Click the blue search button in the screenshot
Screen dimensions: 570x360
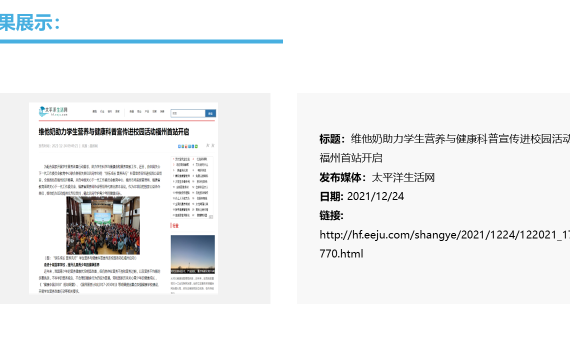click(x=210, y=113)
